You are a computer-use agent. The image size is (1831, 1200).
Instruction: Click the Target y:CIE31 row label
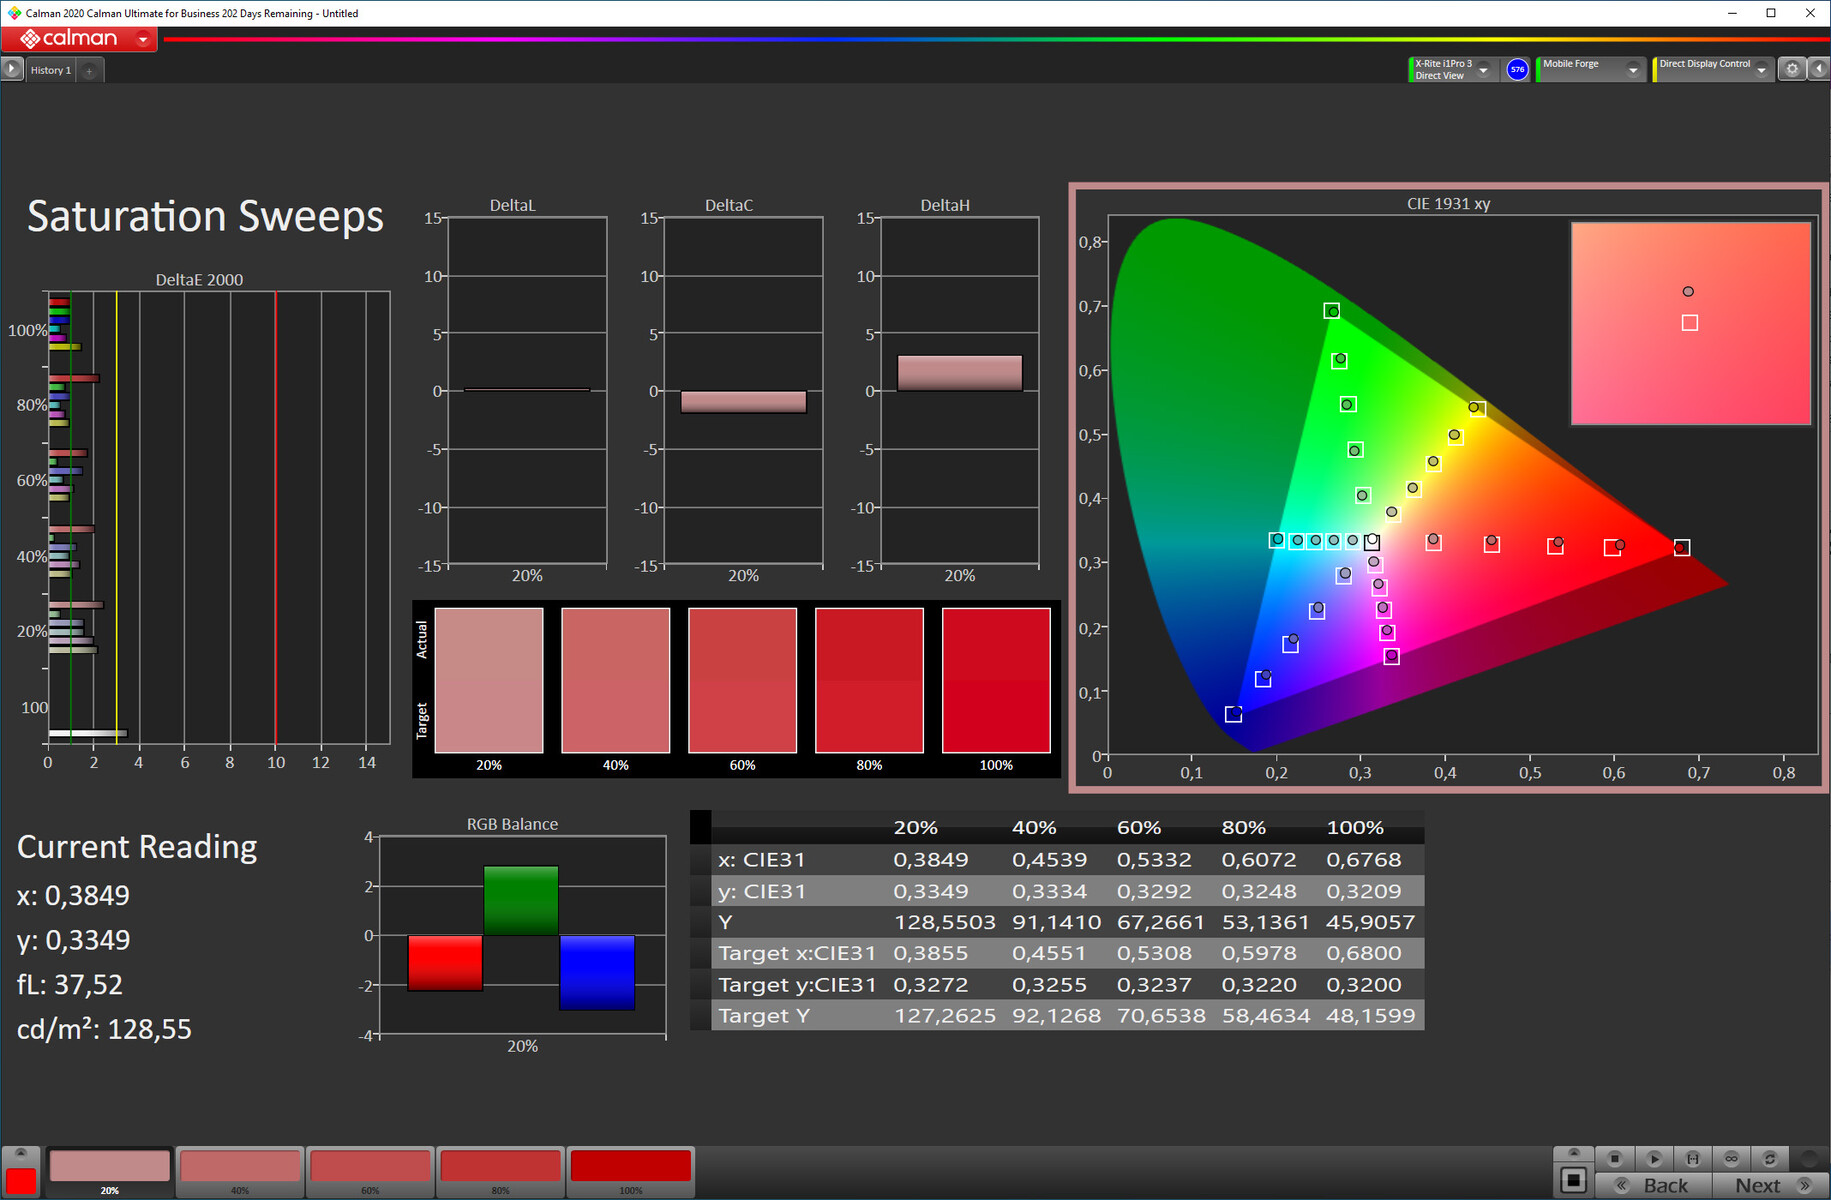point(797,985)
